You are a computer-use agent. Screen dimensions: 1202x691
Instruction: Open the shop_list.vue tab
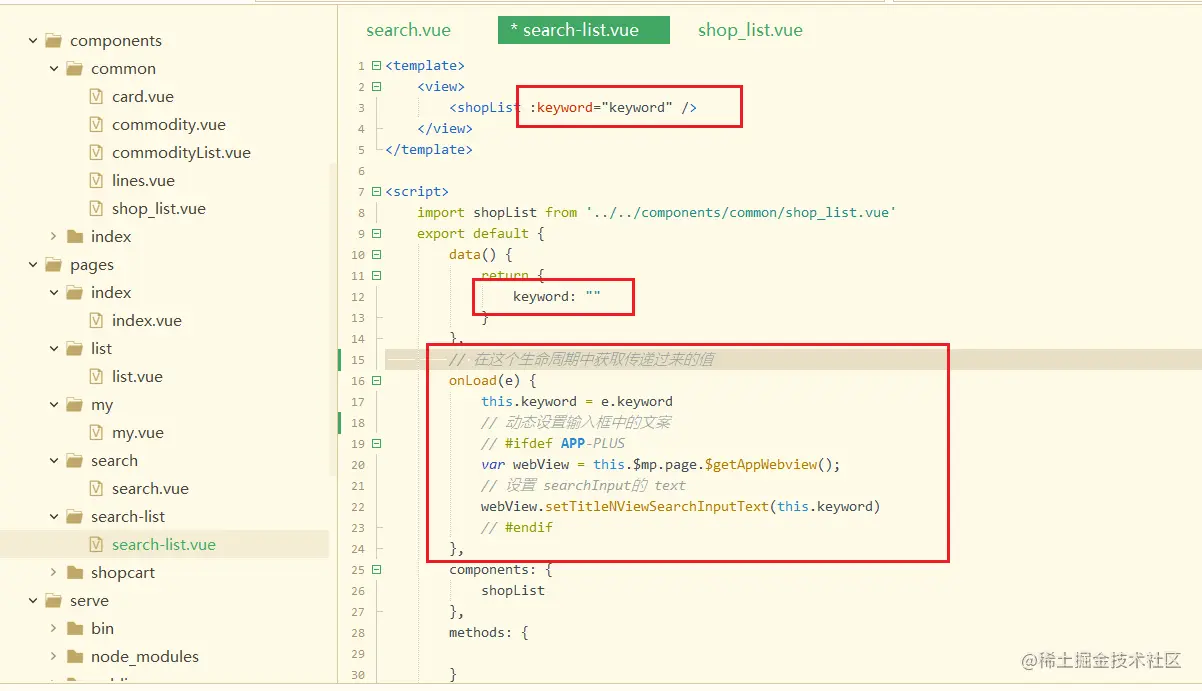pyautogui.click(x=750, y=30)
